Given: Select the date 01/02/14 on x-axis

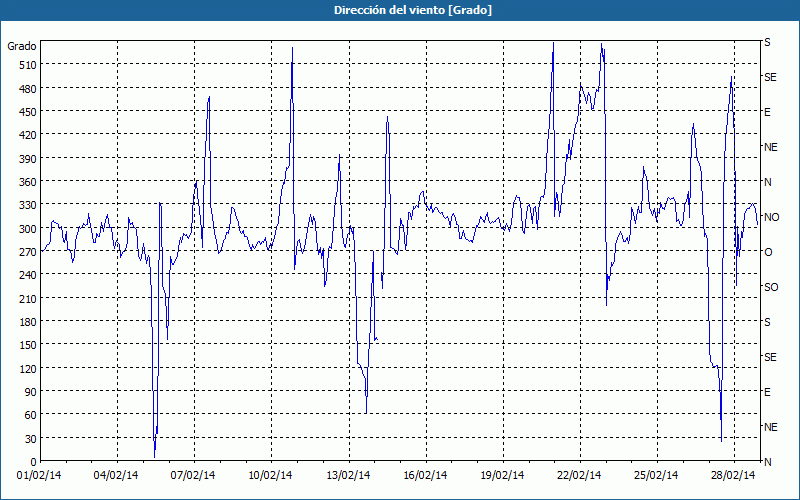Looking at the screenshot, I should click(x=39, y=476).
